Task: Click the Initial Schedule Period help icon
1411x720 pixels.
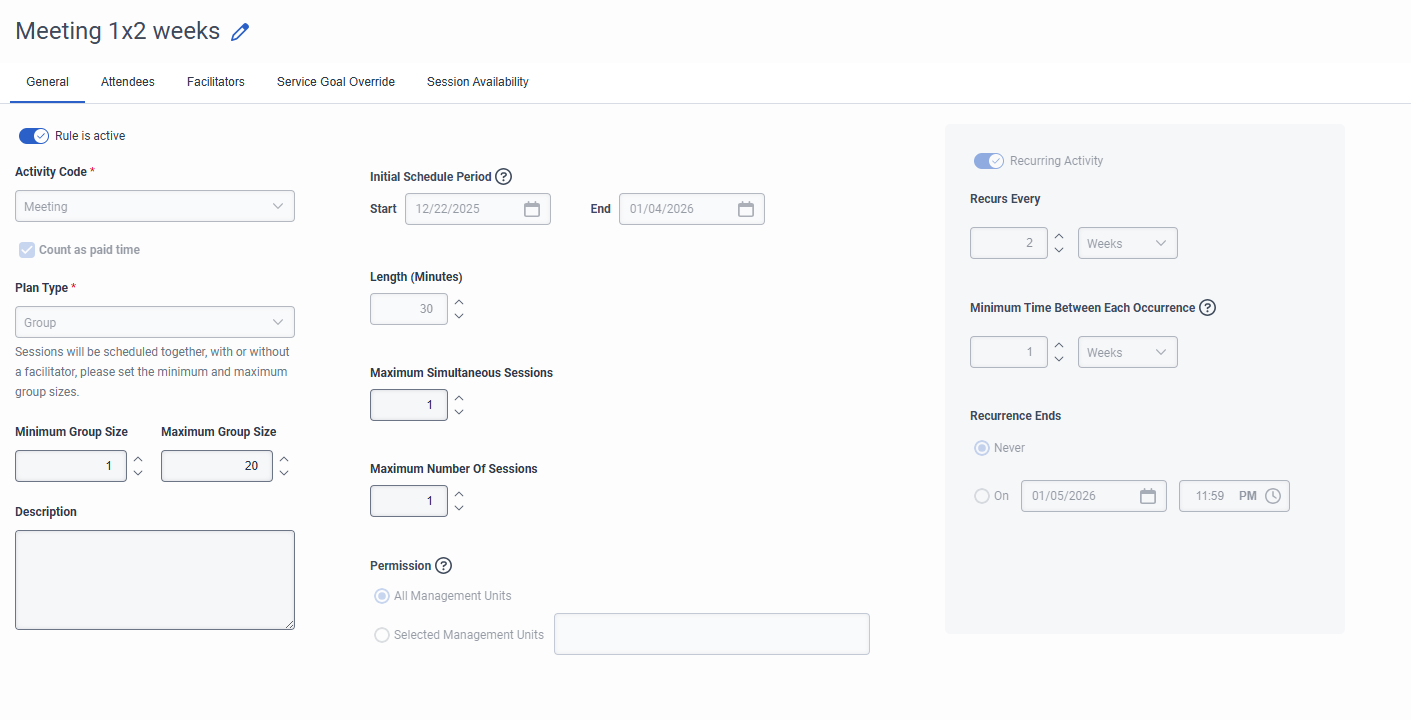Action: (504, 177)
